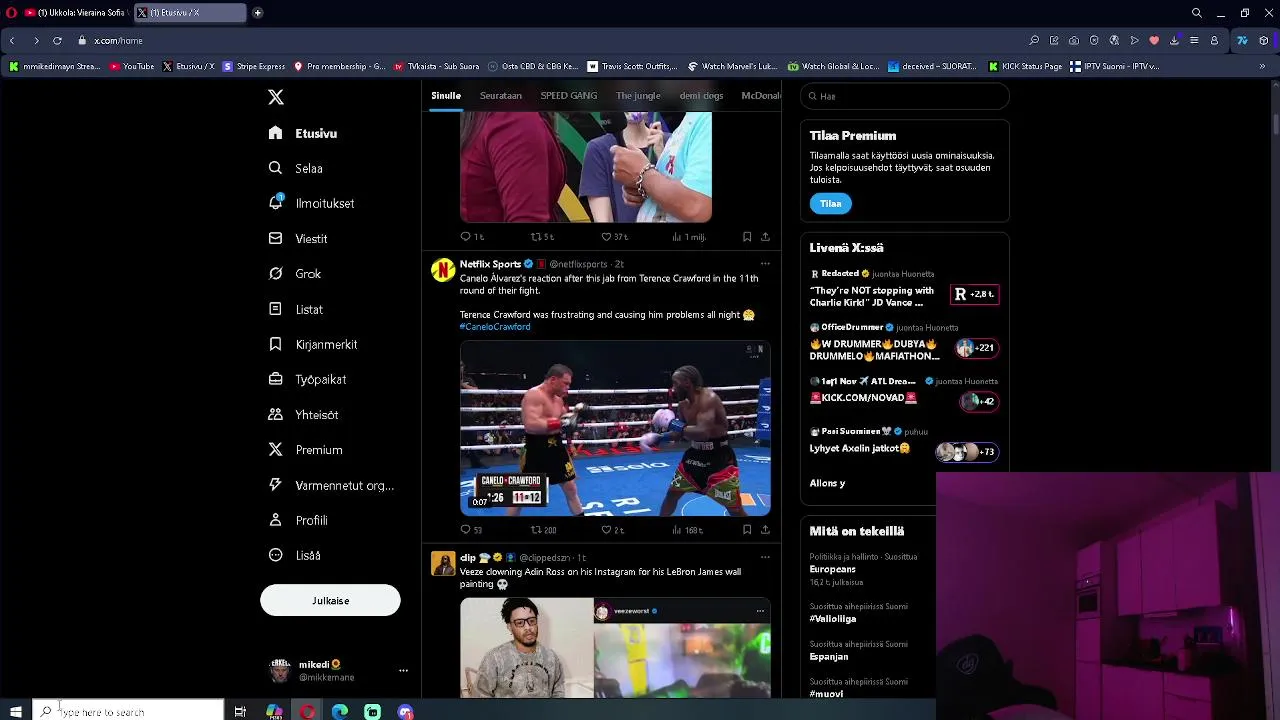Open browser downloads icon

[x=1174, y=41]
